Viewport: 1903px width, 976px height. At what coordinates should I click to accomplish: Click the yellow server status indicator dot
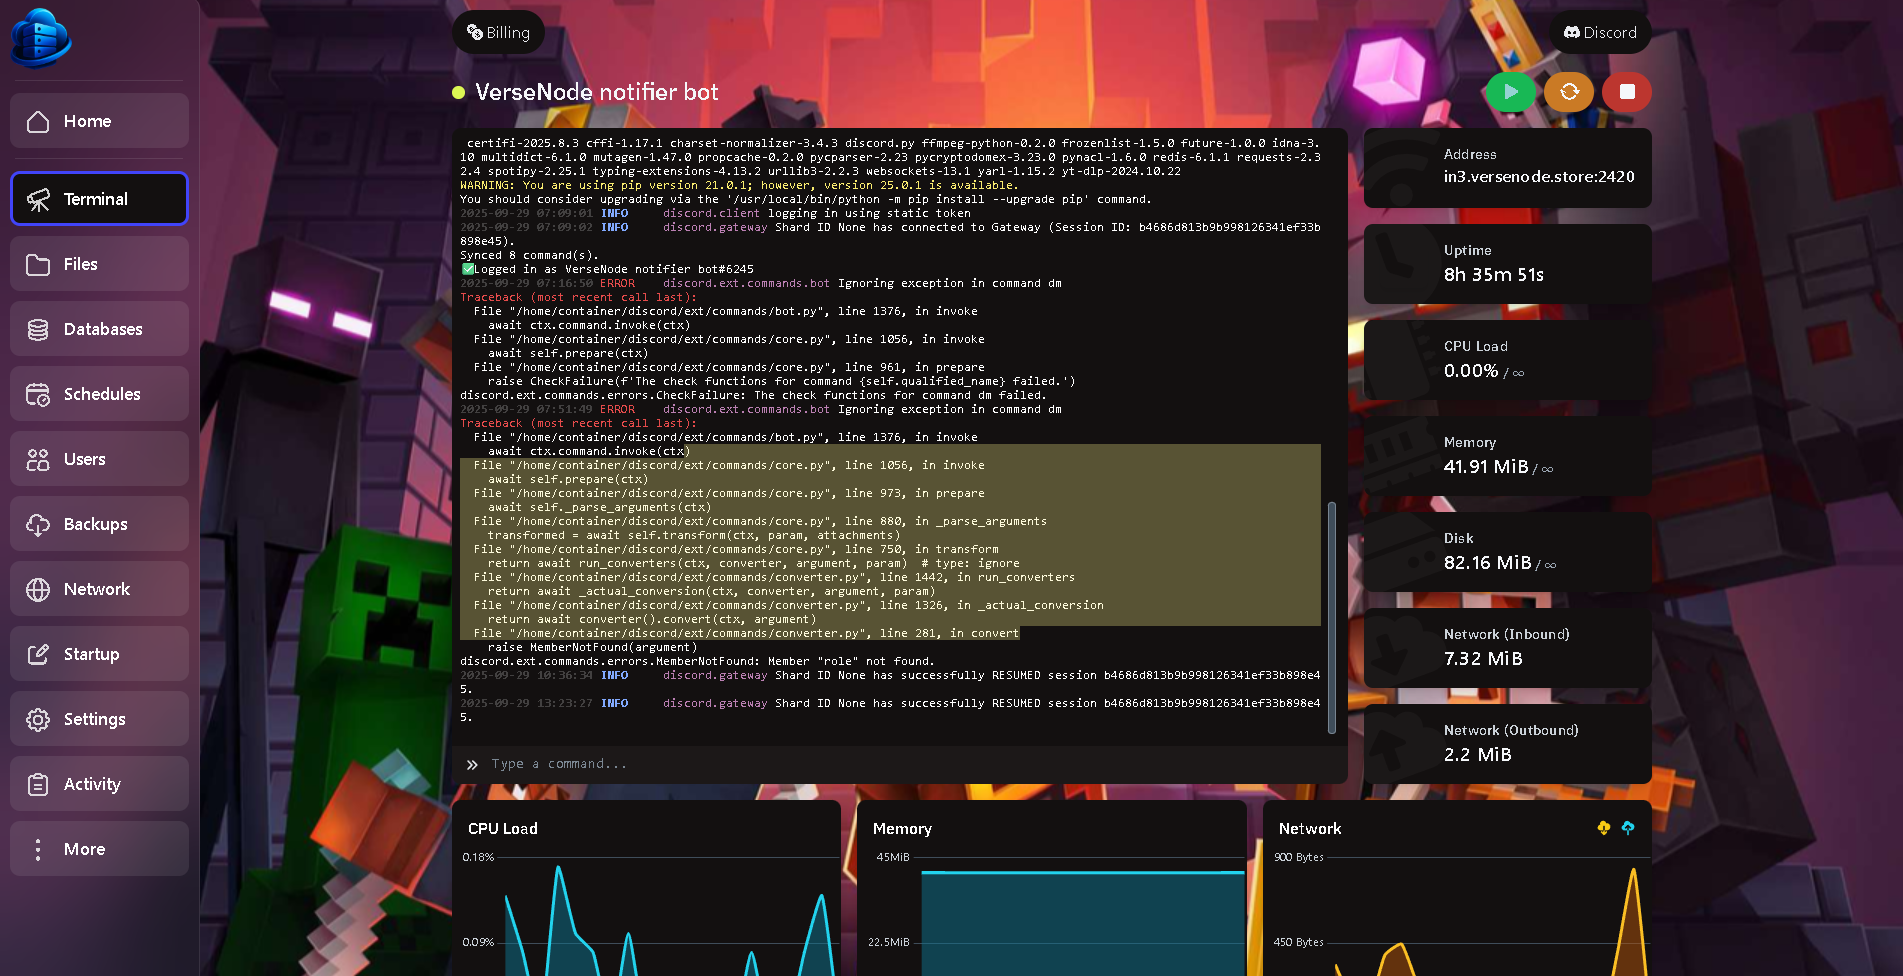[459, 93]
